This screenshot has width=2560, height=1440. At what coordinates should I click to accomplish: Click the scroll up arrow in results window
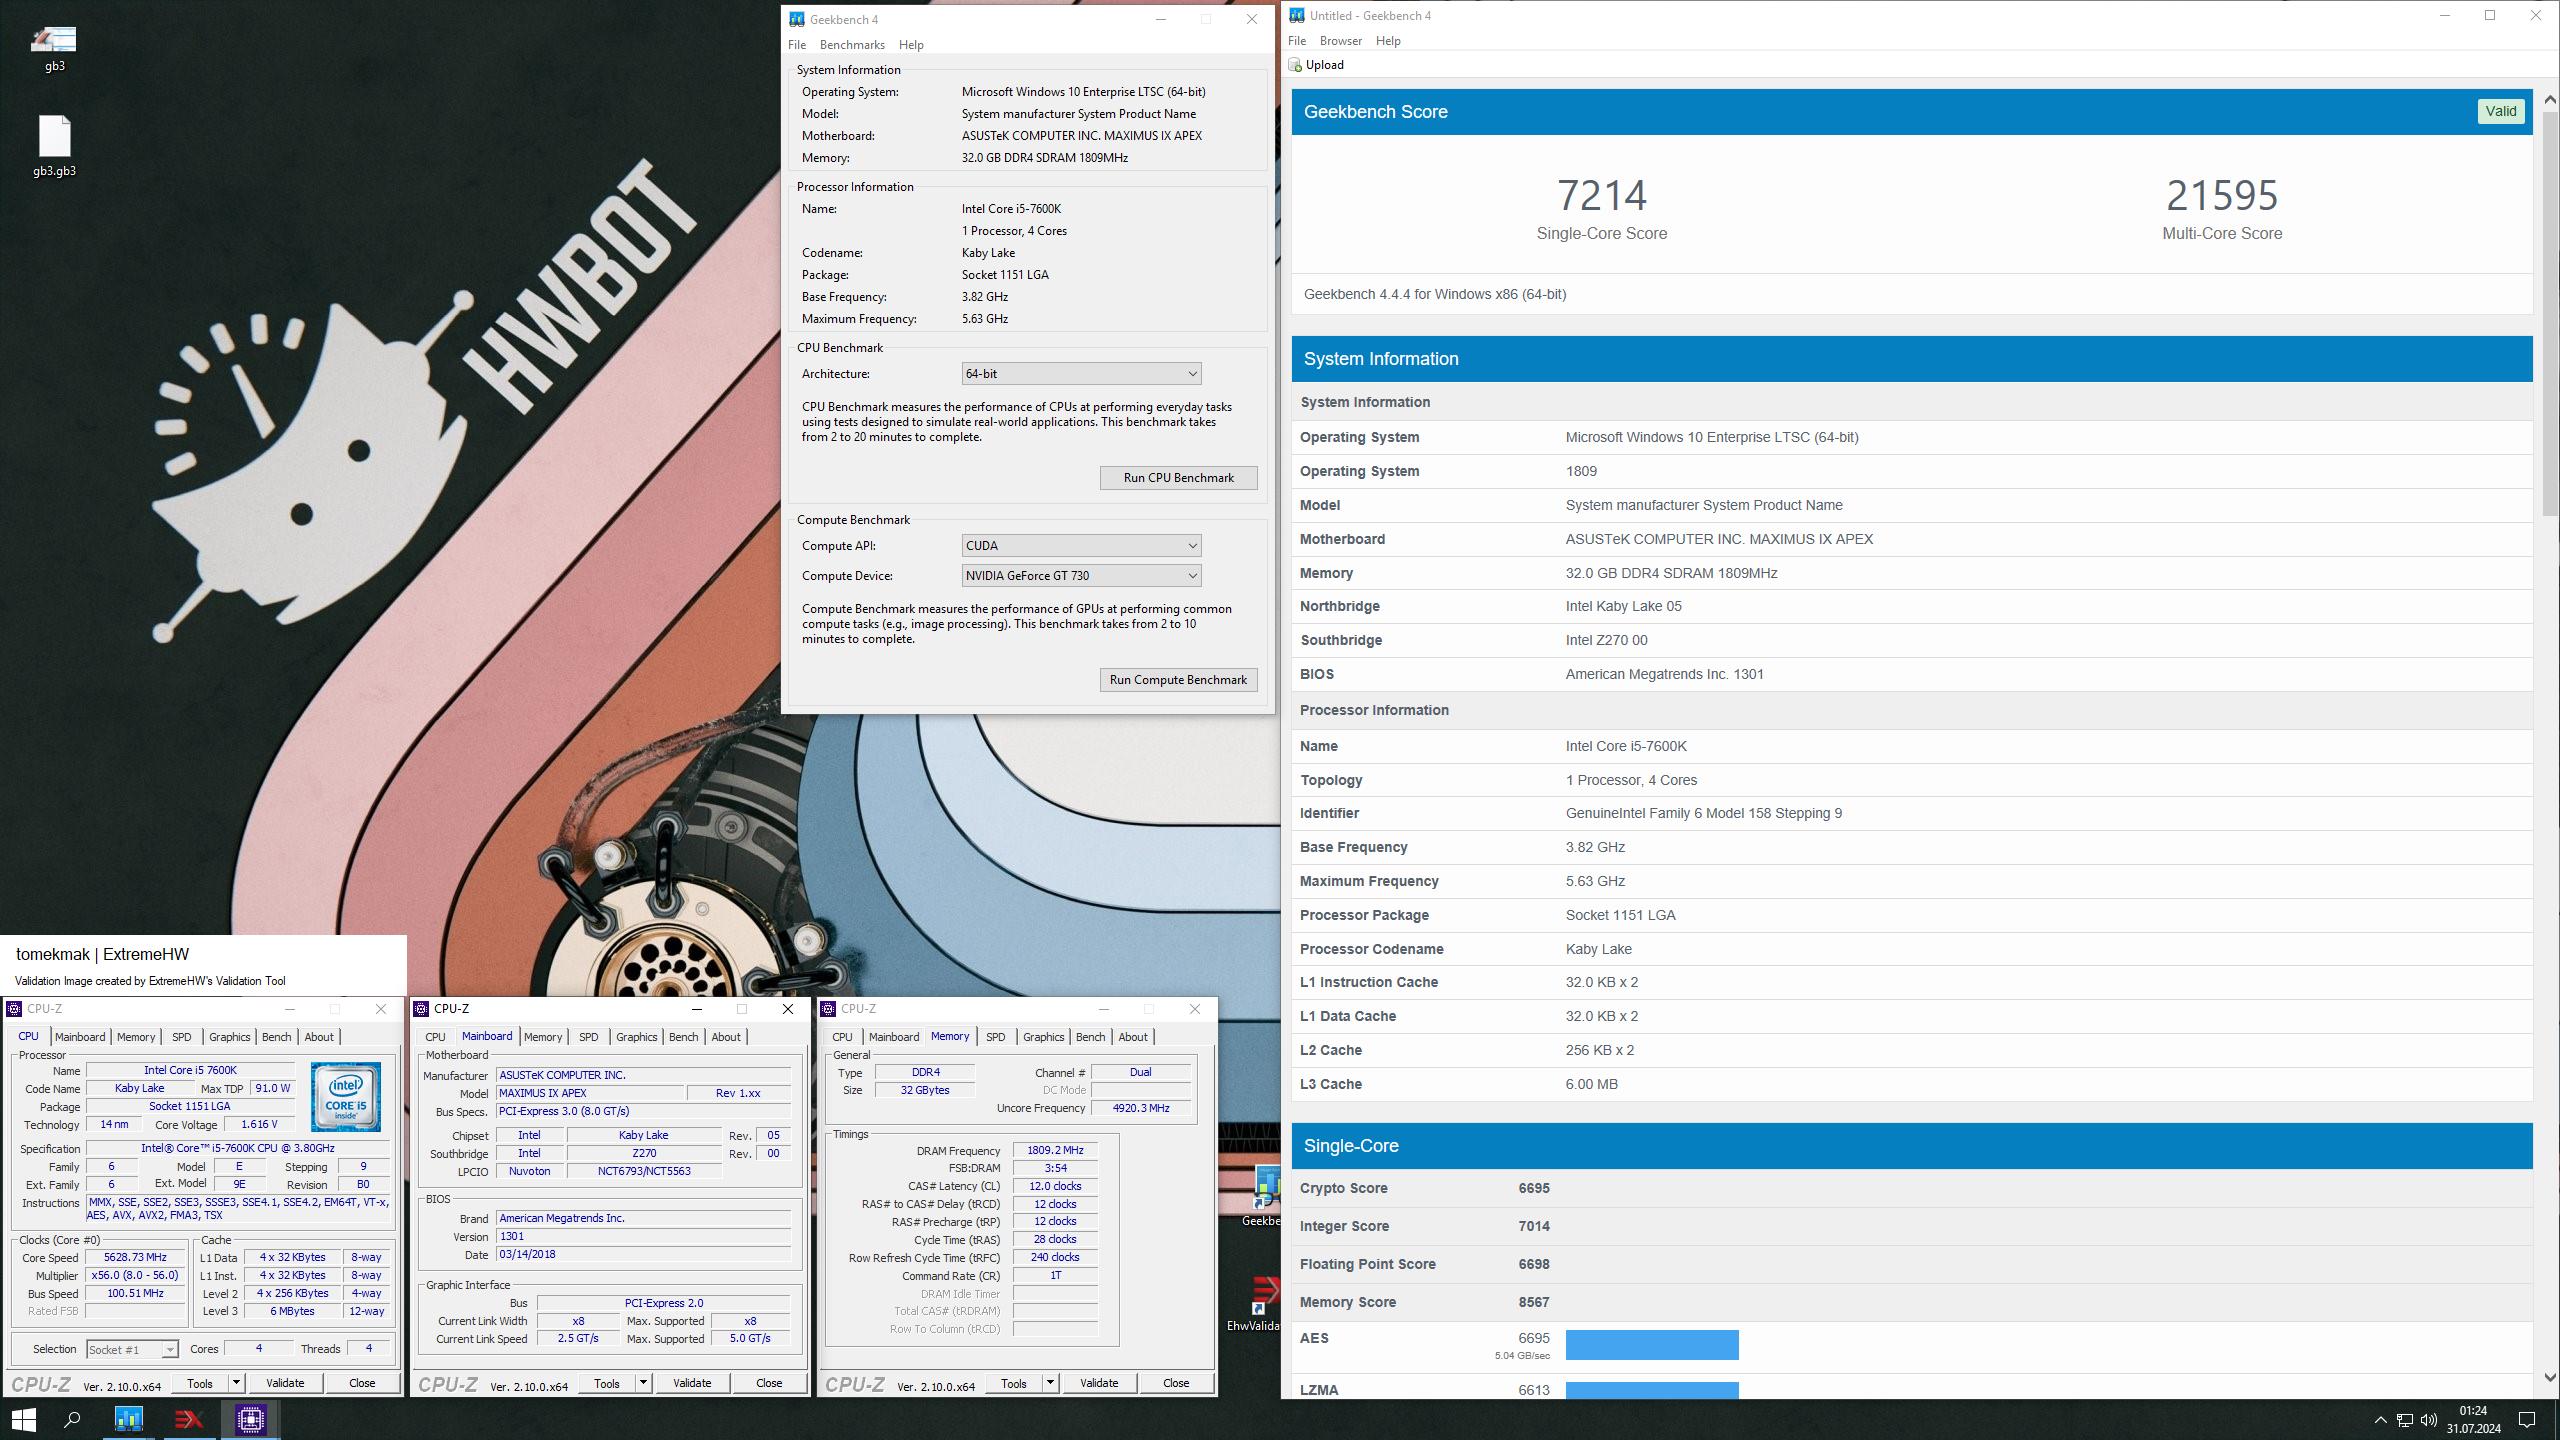(x=2549, y=99)
